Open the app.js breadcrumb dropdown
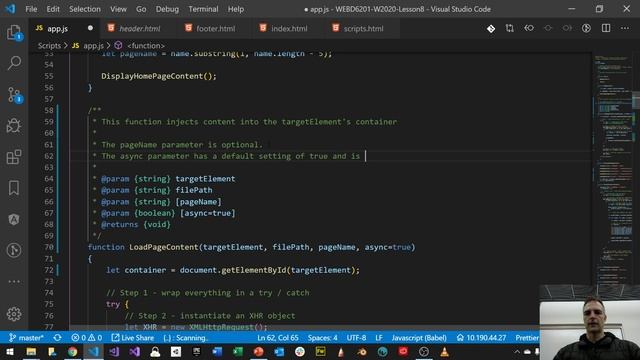The height and width of the screenshot is (360, 640). [x=88, y=46]
